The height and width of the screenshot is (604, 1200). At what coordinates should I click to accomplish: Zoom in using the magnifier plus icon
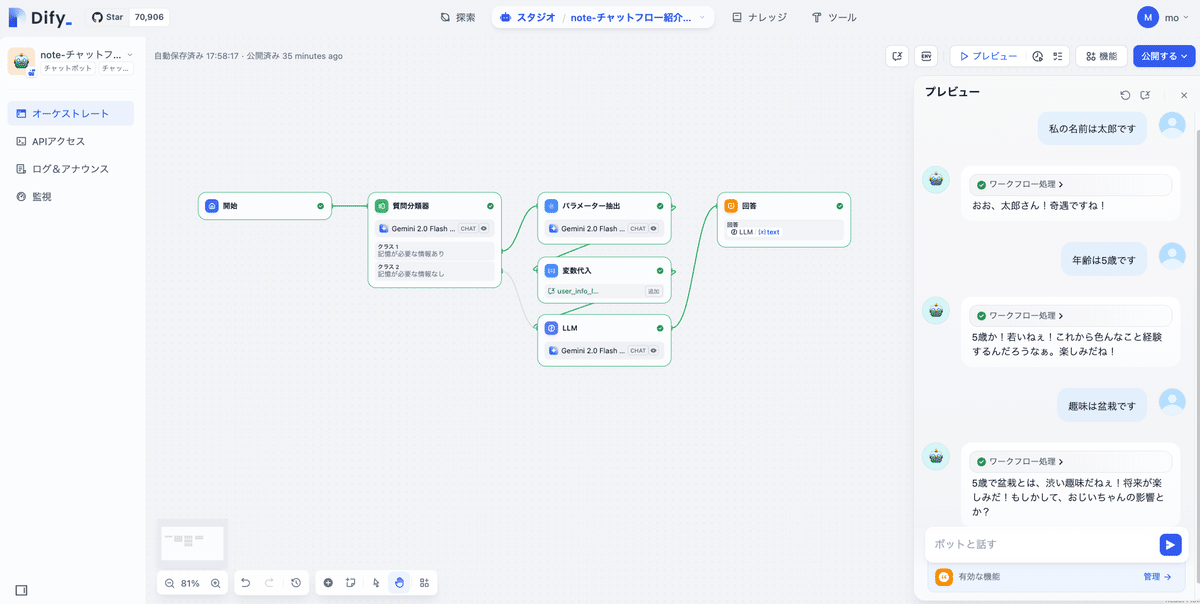click(215, 582)
